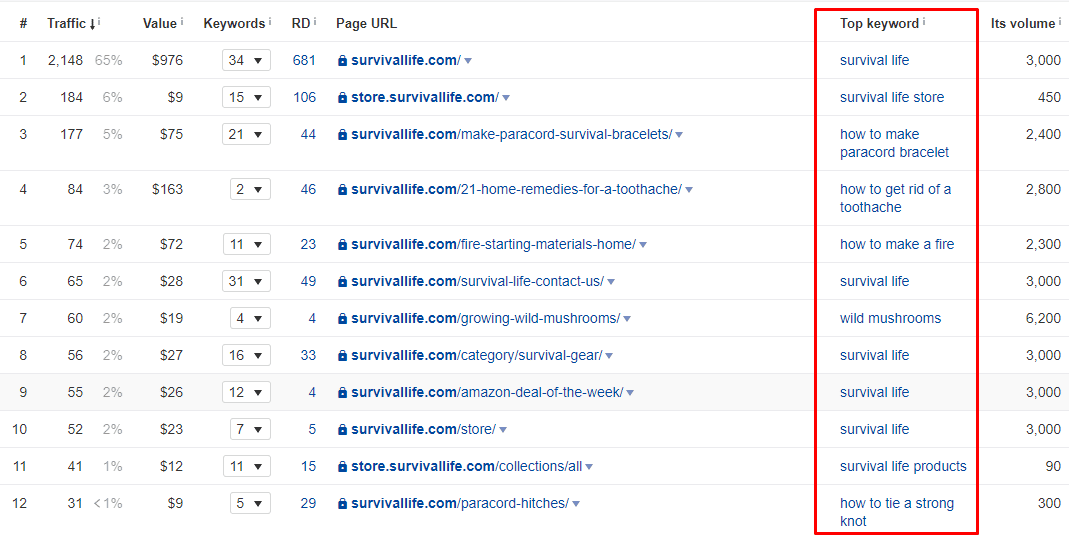Open 21-home-remedies-for-a-toothache page link
1069x539 pixels.
point(516,189)
